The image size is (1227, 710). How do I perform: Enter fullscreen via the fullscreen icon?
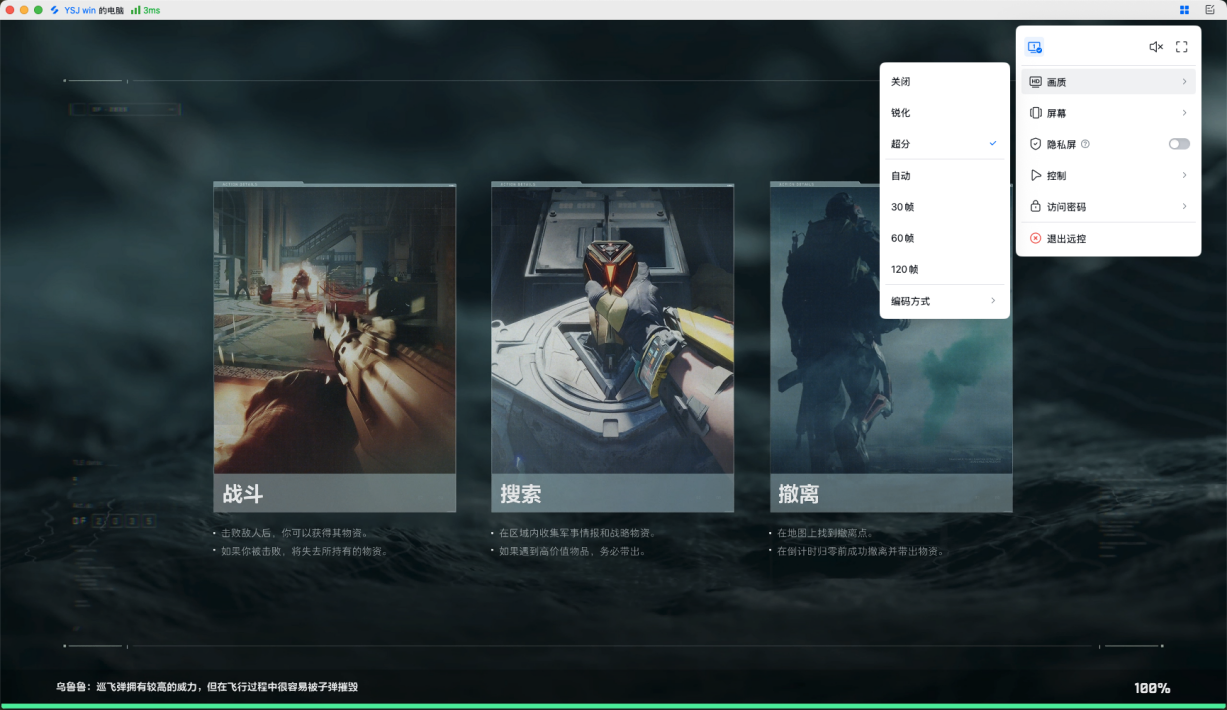coord(1181,47)
